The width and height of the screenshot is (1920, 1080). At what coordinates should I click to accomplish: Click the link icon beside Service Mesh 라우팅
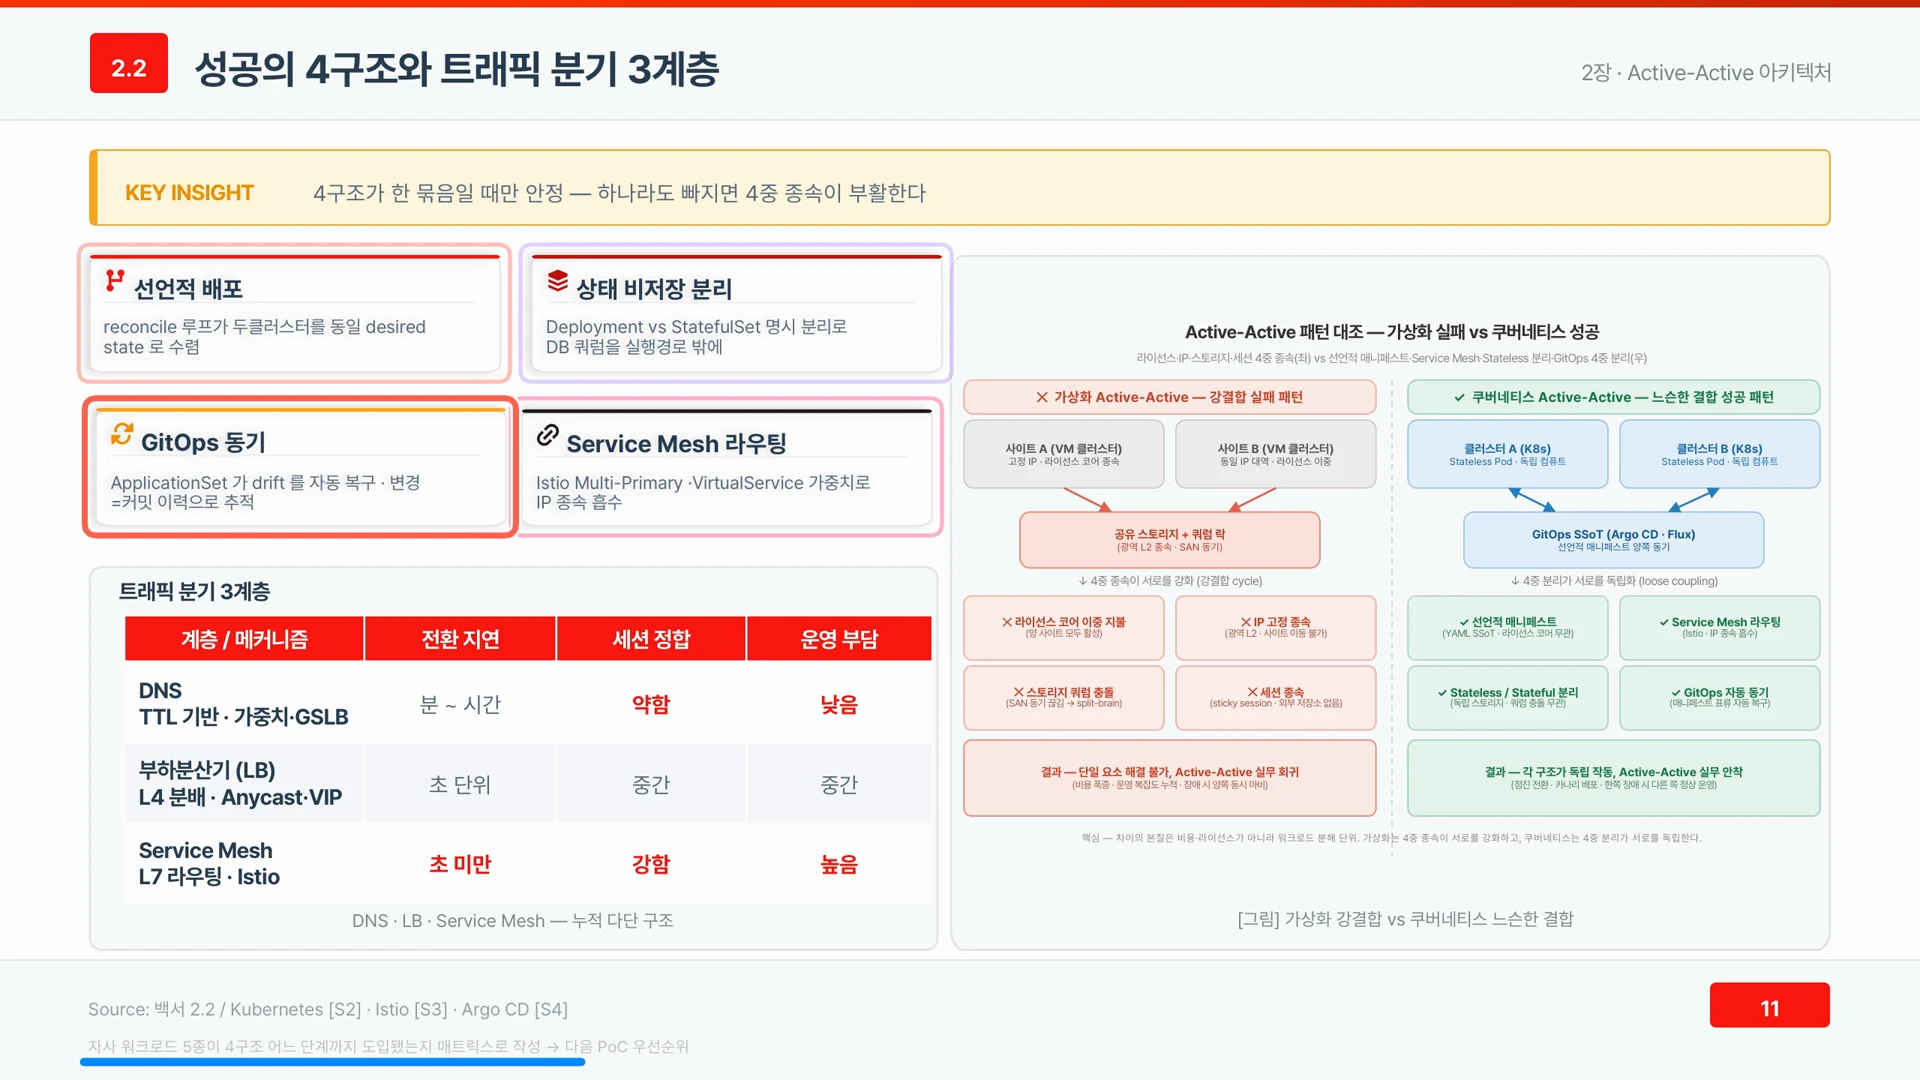(547, 435)
